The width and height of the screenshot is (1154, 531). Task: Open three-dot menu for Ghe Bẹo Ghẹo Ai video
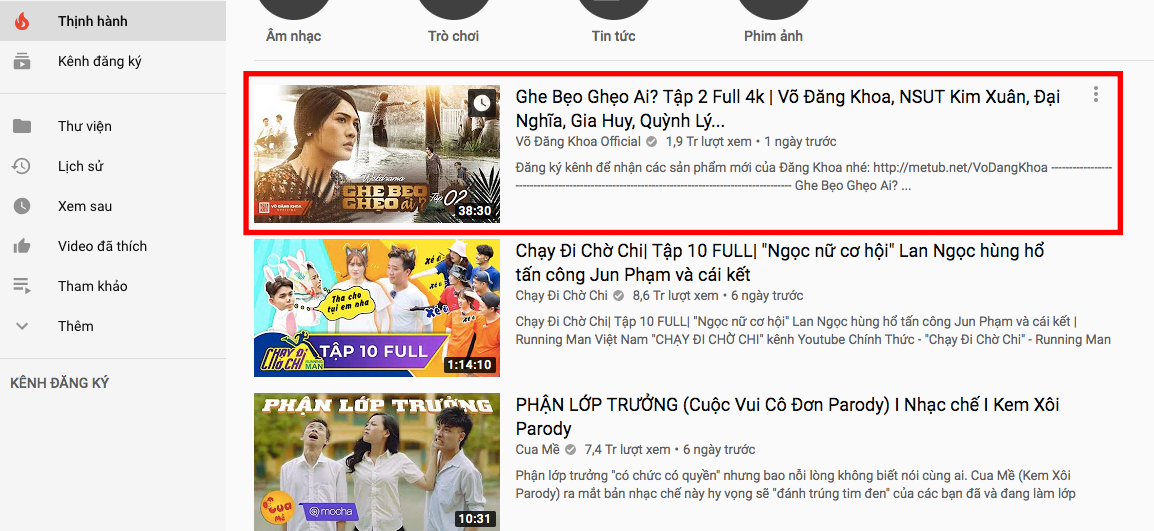pyautogui.click(x=1096, y=94)
